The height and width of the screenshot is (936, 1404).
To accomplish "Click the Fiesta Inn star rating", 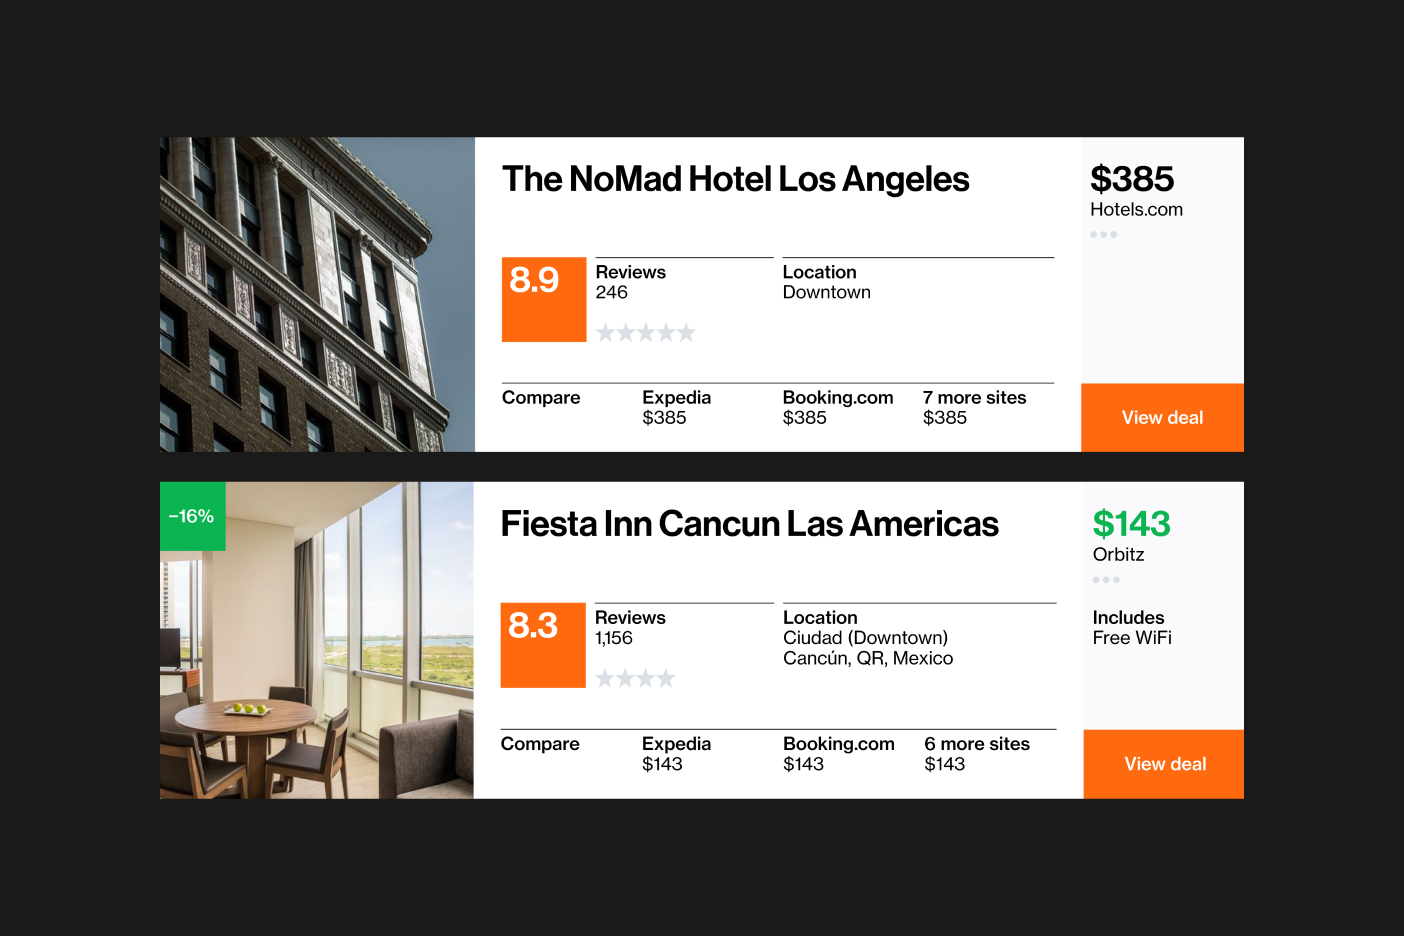I will coord(635,679).
